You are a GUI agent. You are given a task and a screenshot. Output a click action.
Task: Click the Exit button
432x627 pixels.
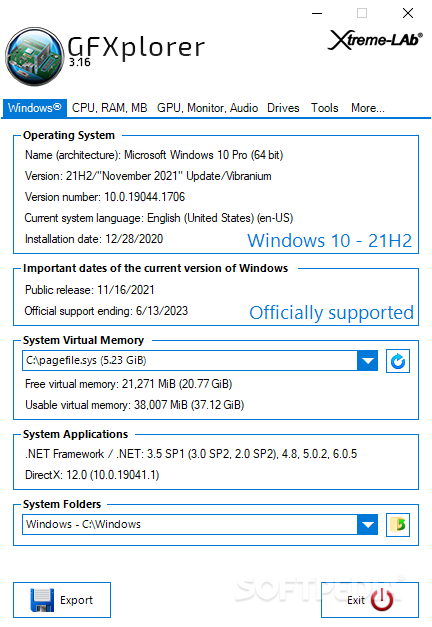[370, 600]
